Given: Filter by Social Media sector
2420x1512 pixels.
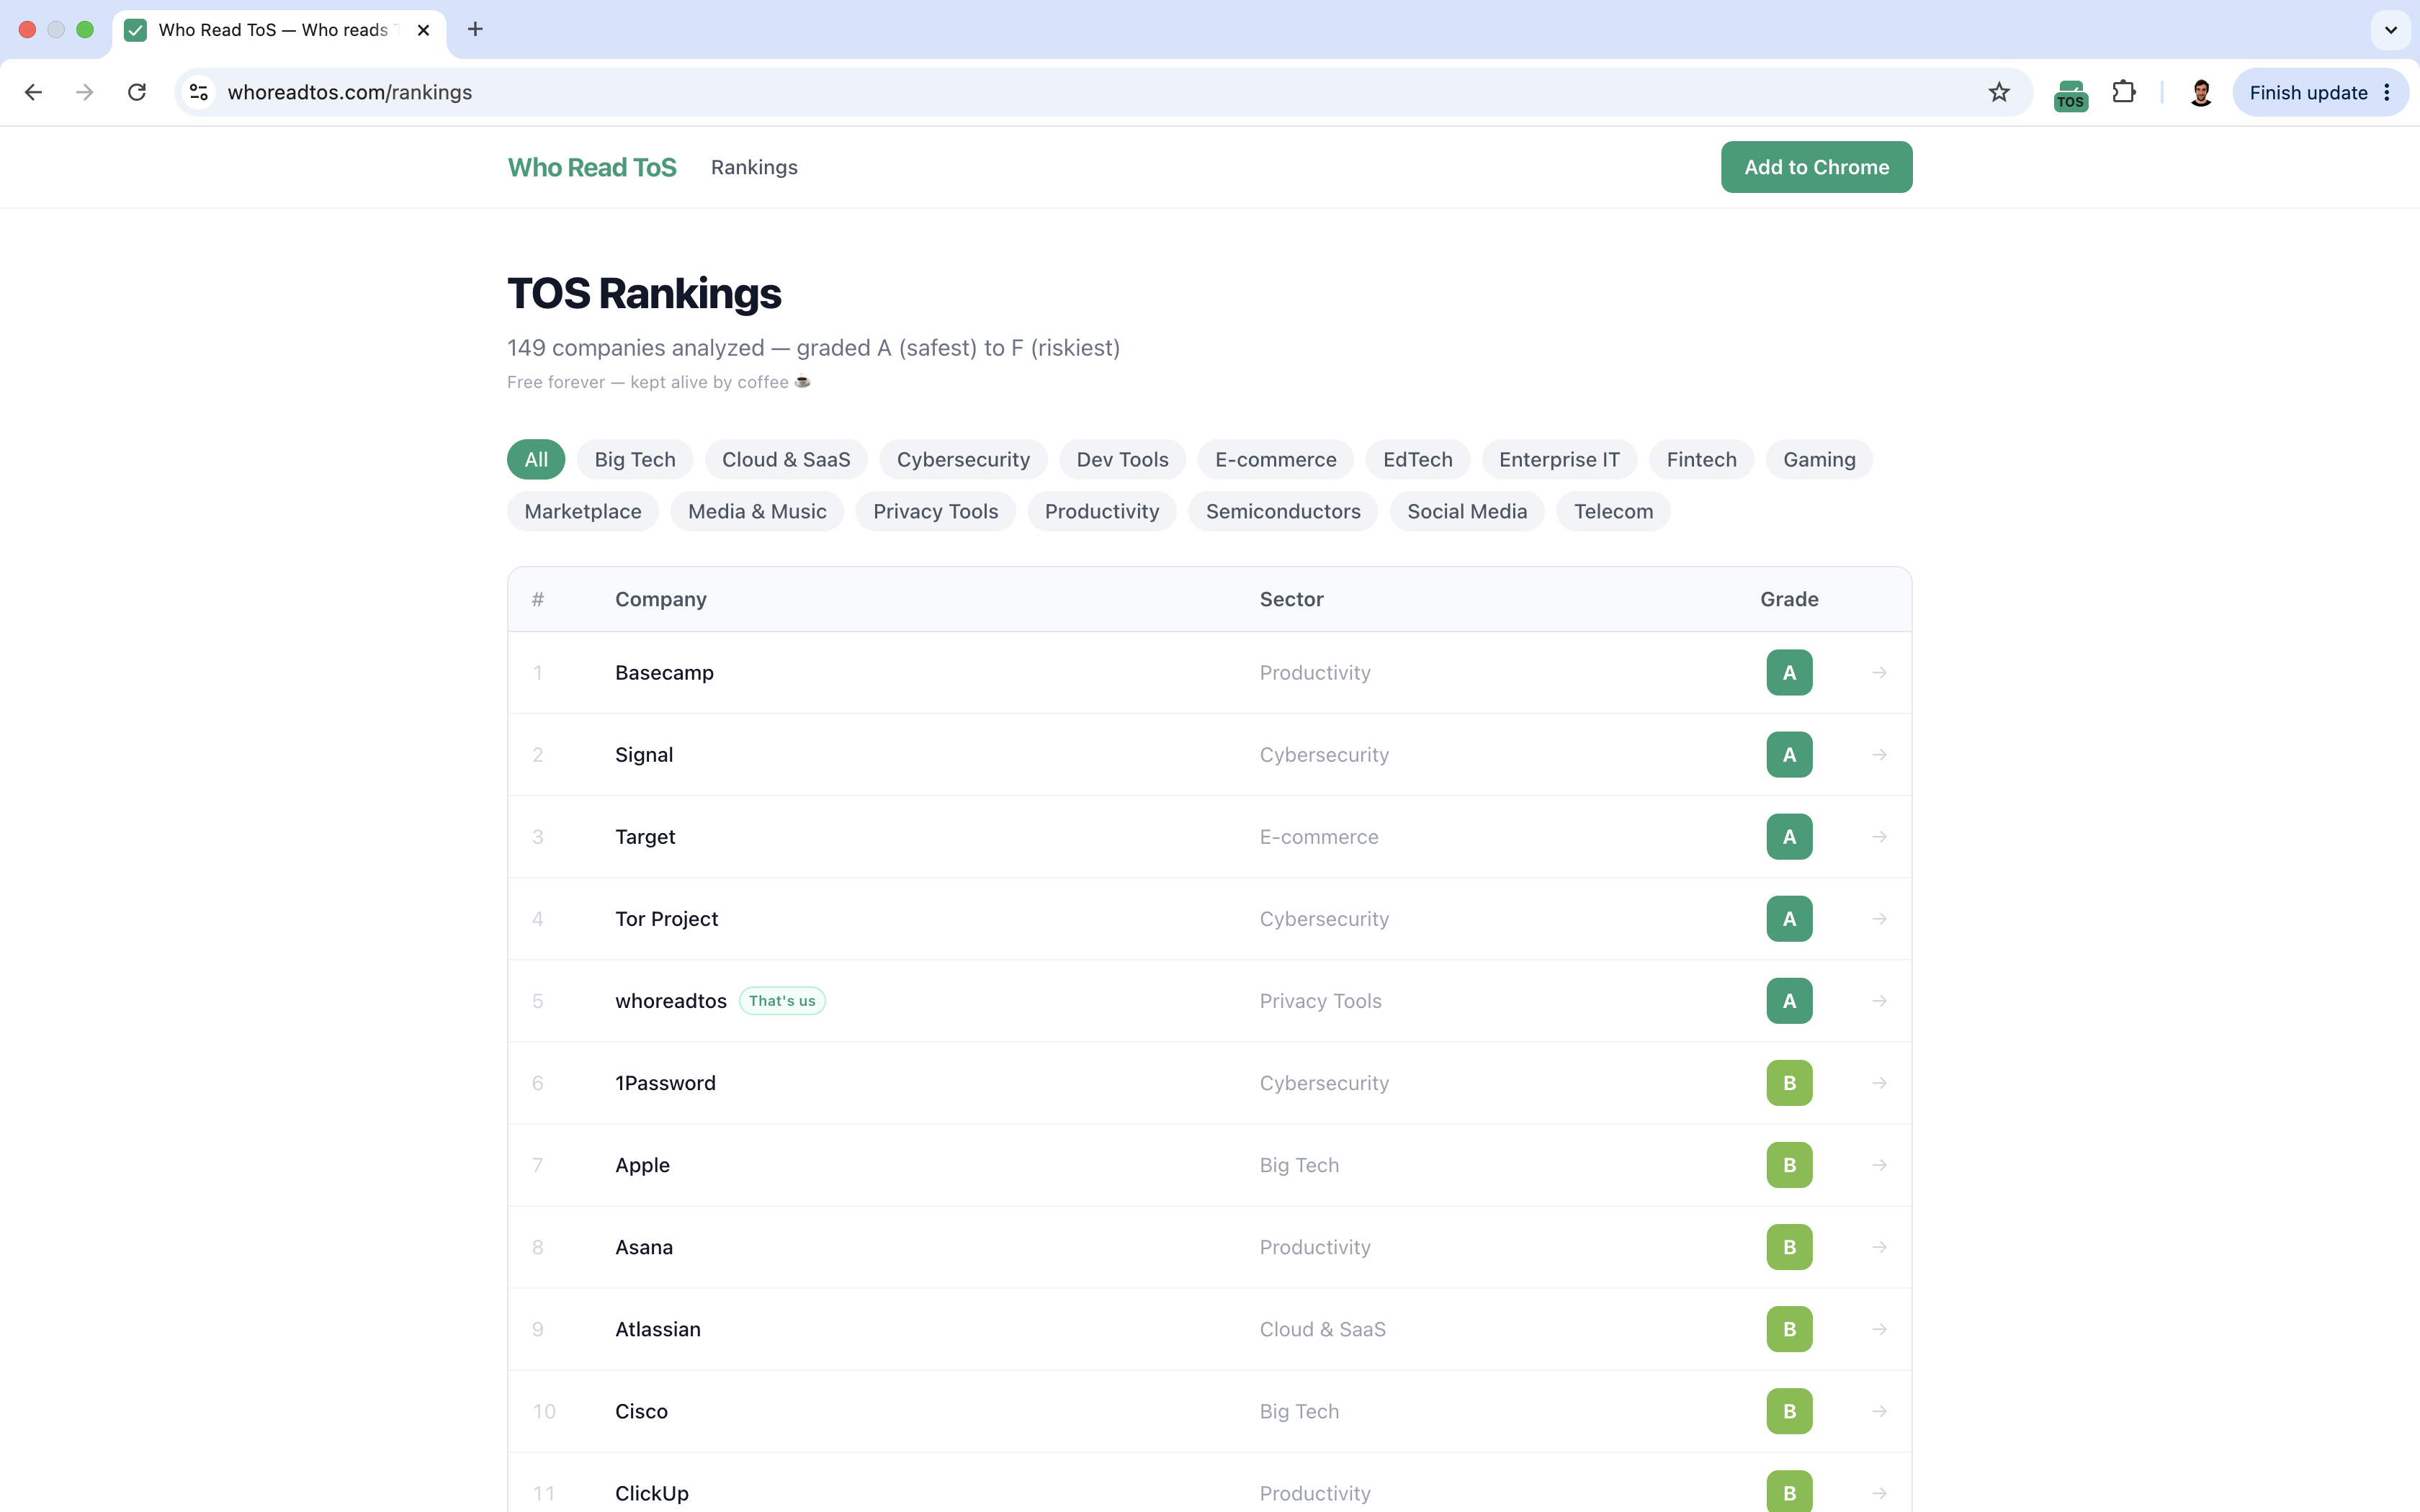Looking at the screenshot, I should pyautogui.click(x=1467, y=511).
